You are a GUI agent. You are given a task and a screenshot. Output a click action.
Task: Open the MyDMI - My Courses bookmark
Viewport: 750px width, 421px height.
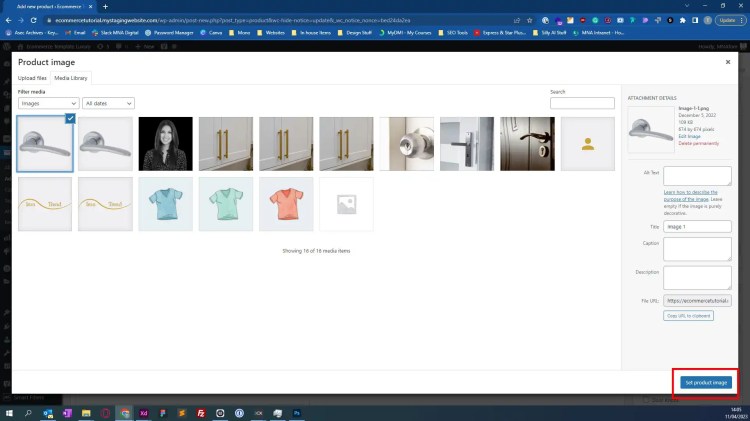pos(405,33)
